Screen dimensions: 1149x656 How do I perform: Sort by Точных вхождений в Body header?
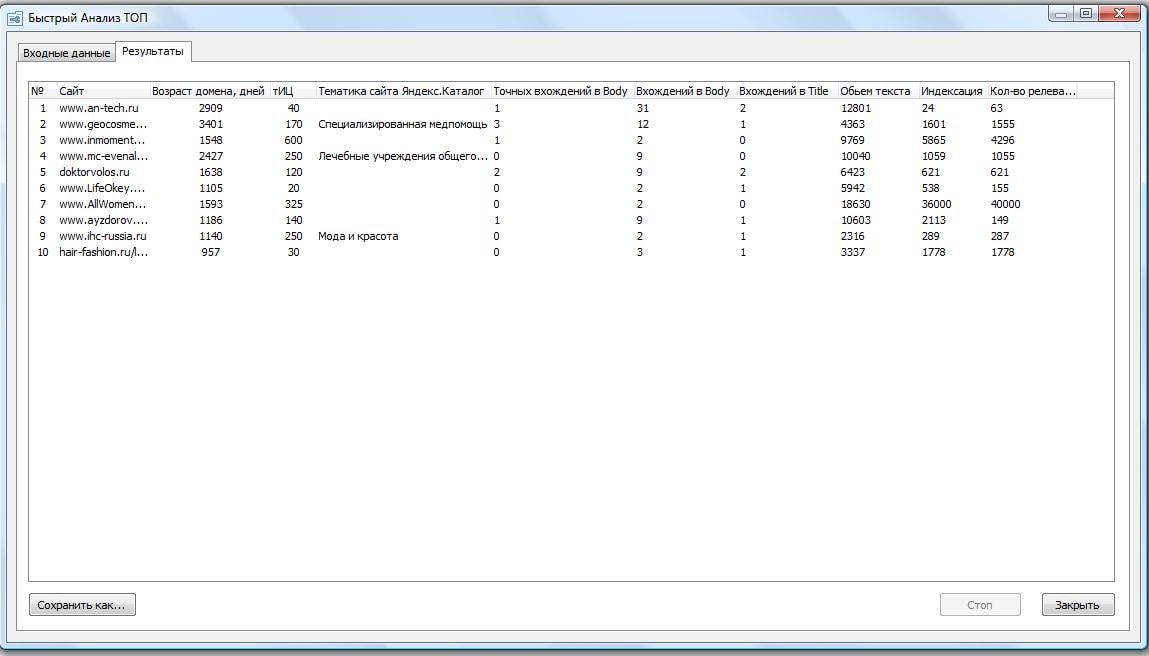560,91
